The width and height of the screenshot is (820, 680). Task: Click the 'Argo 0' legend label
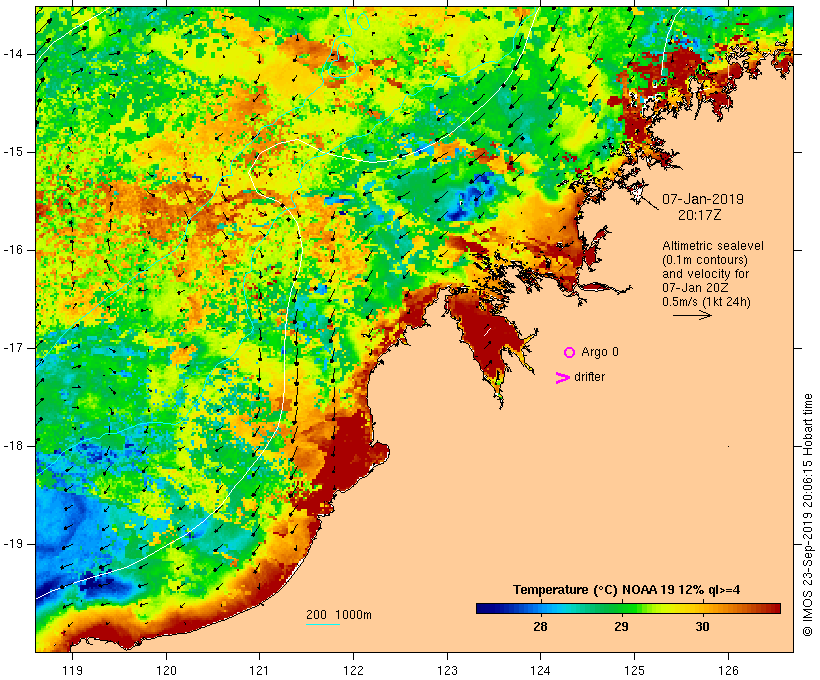coord(600,352)
